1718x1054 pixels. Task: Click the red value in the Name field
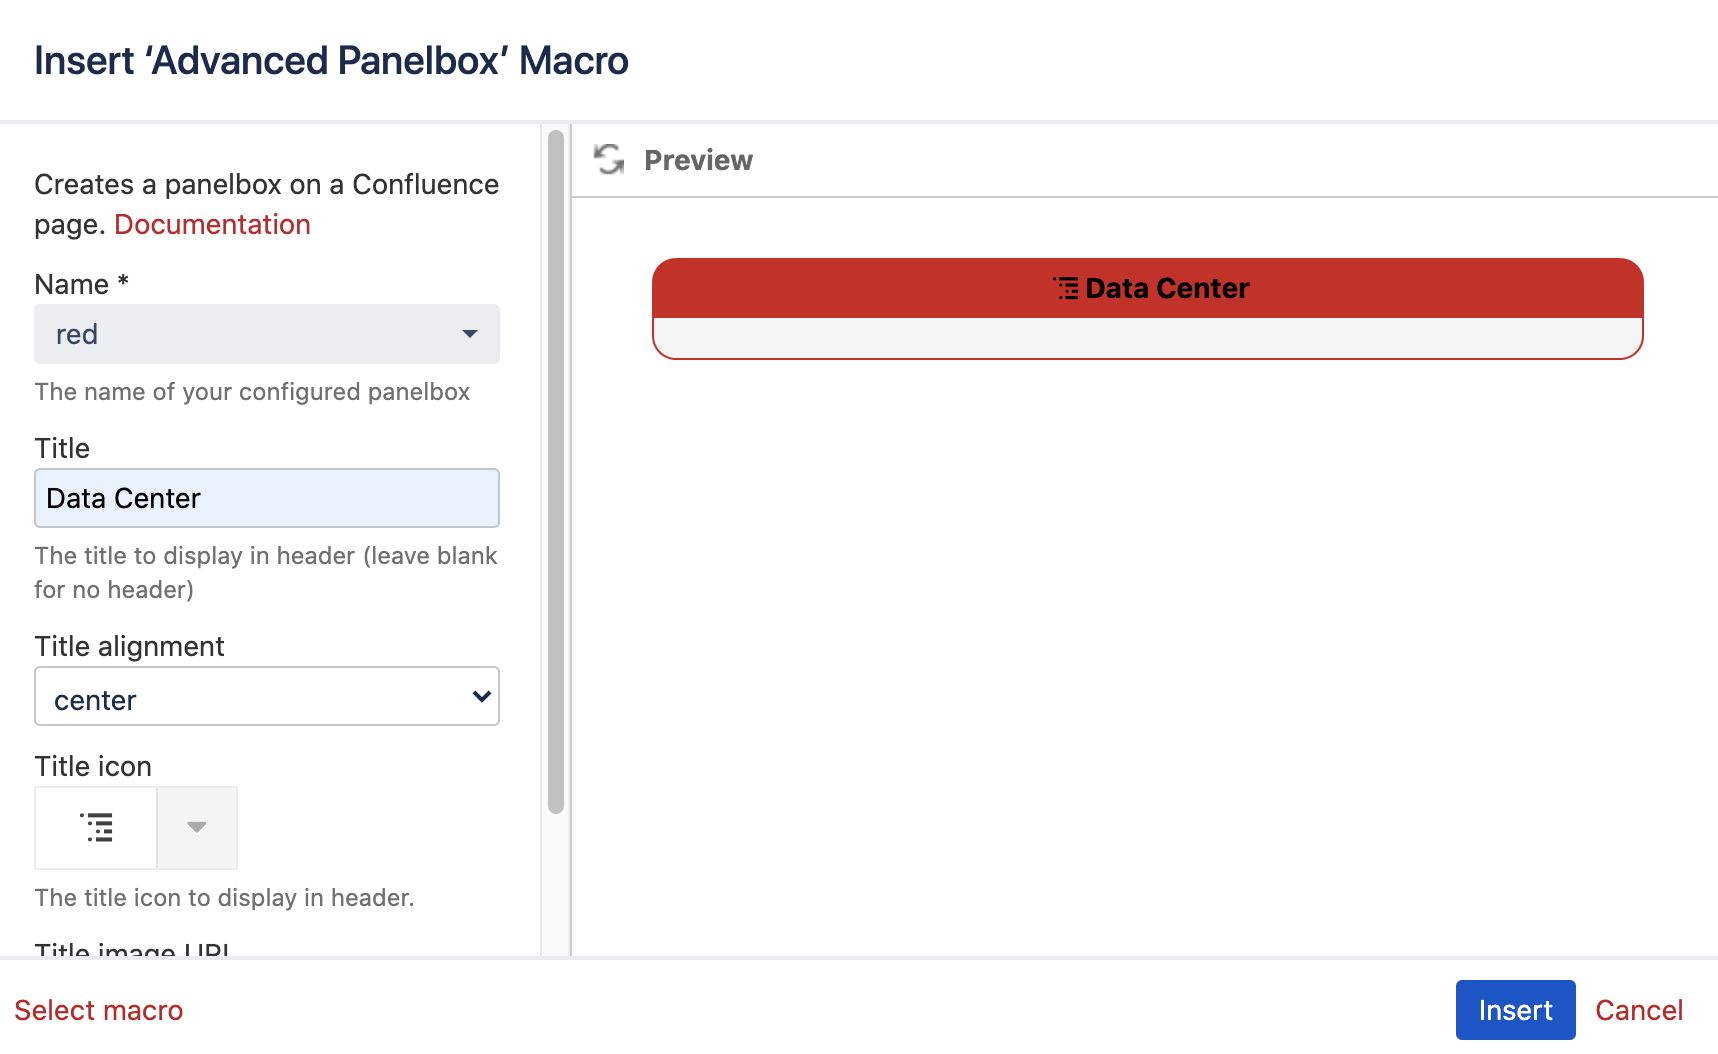point(76,334)
